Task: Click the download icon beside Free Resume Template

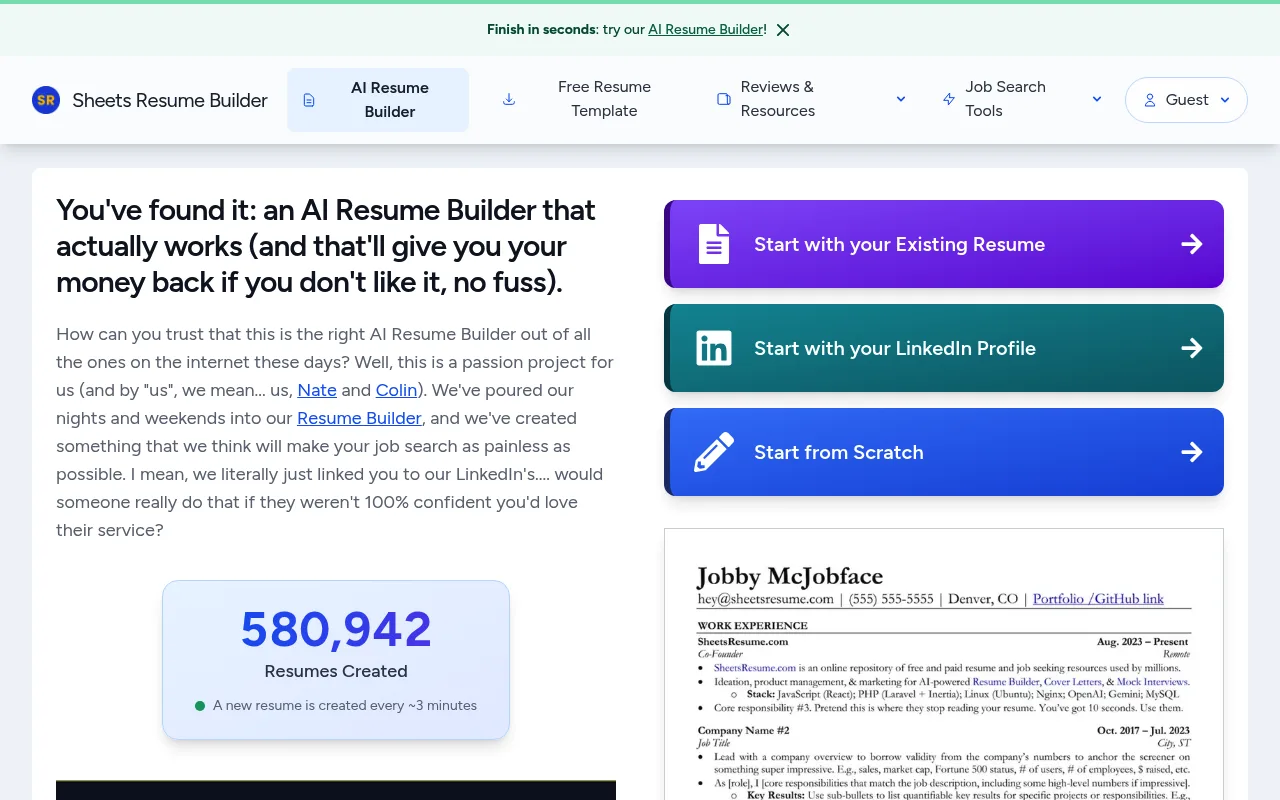Action: [509, 99]
